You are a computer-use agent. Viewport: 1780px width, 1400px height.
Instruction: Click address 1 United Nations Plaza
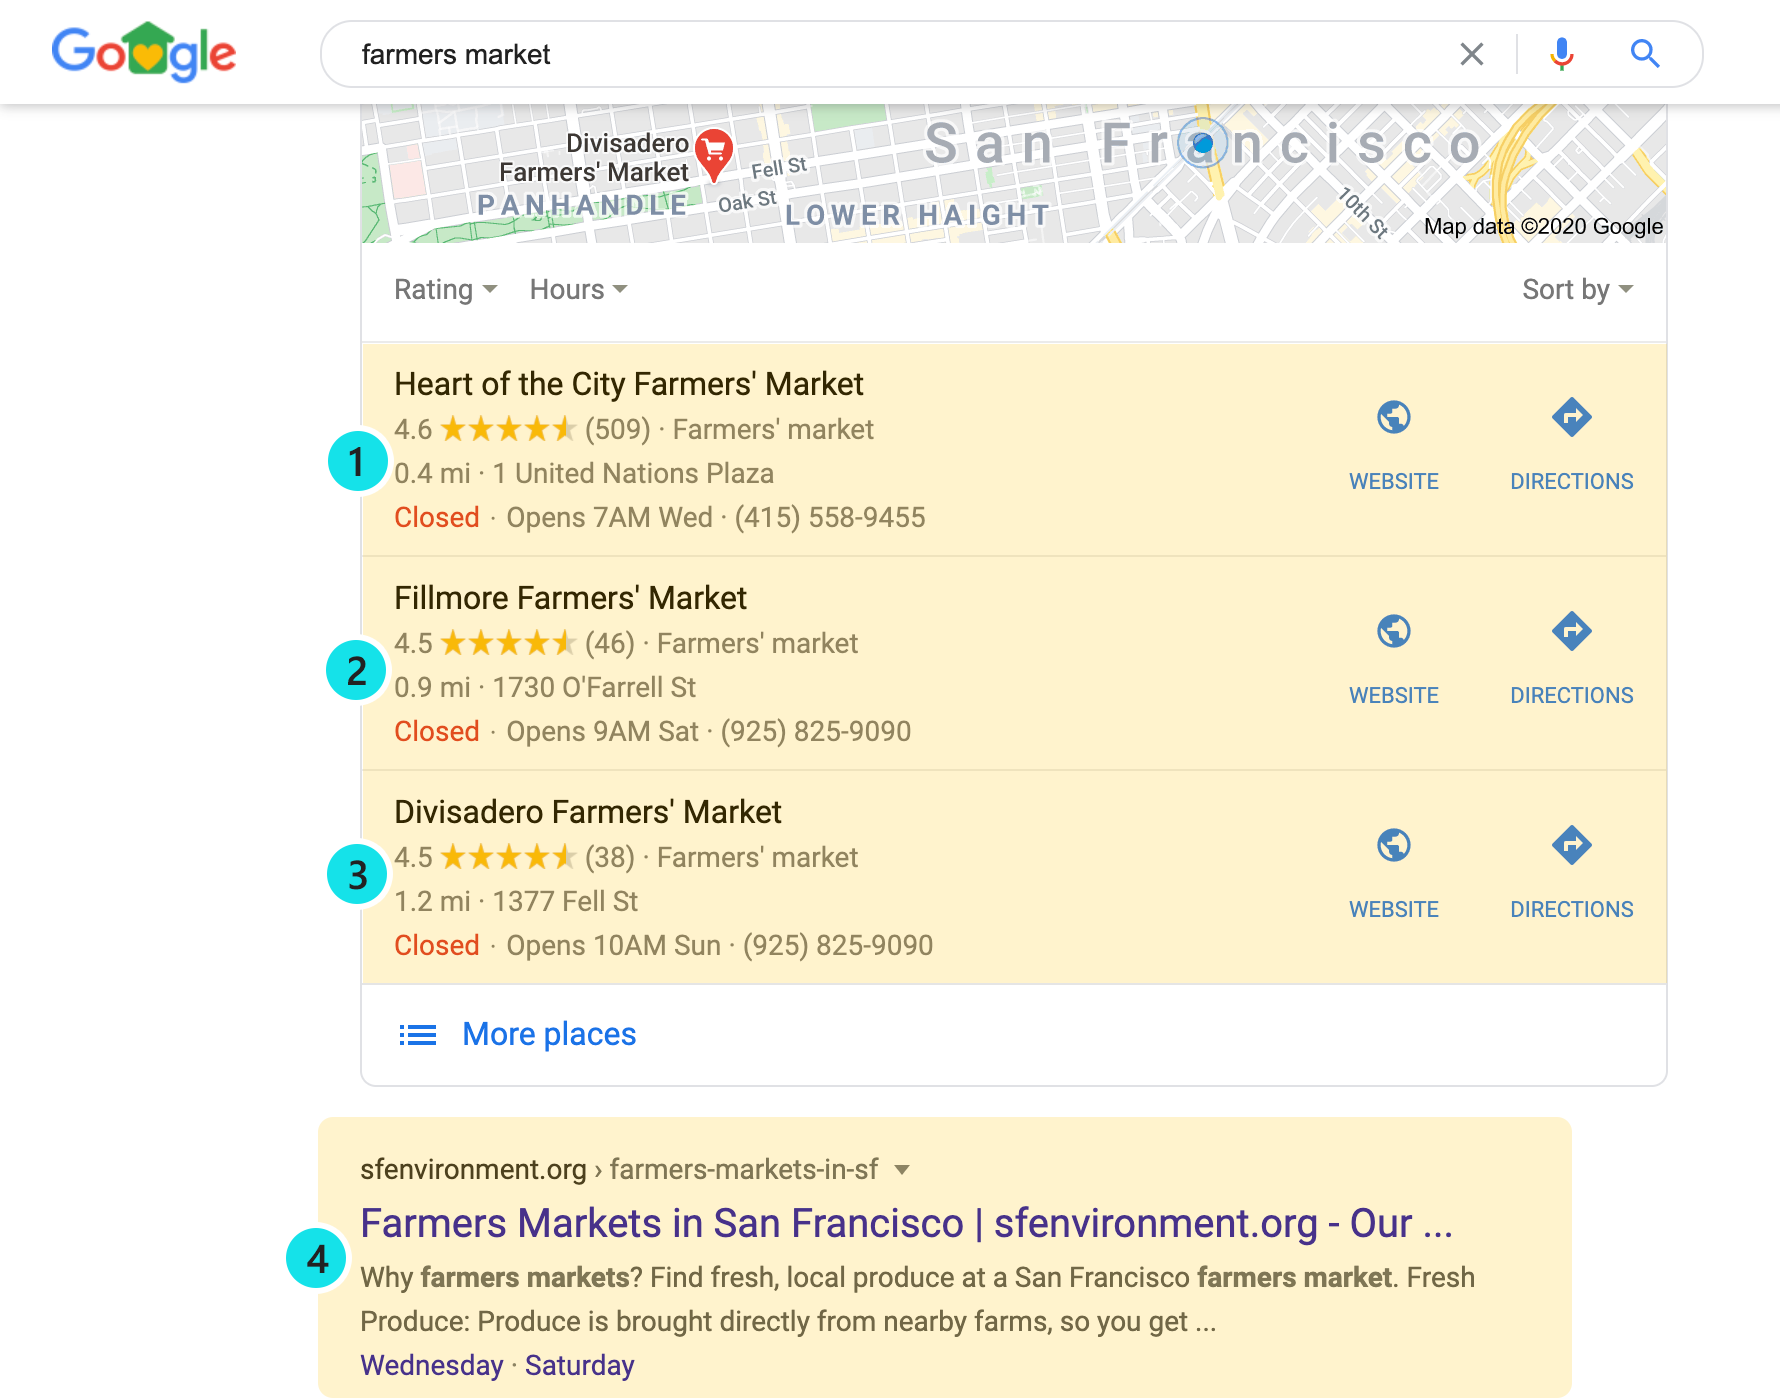[633, 474]
